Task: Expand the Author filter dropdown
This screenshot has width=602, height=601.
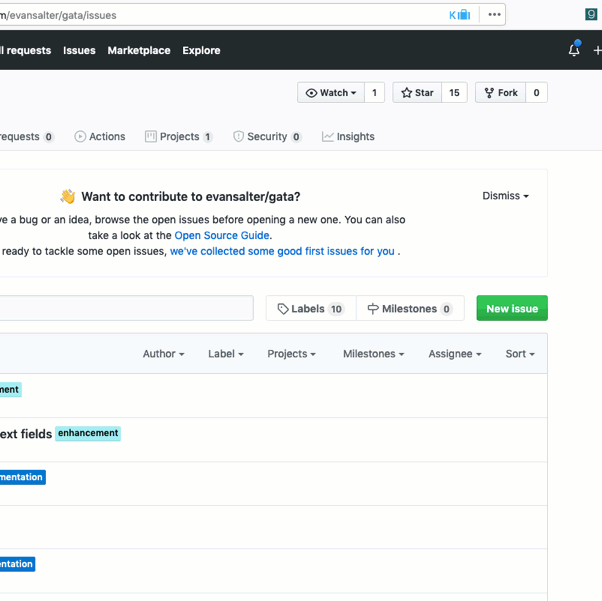Action: click(164, 354)
